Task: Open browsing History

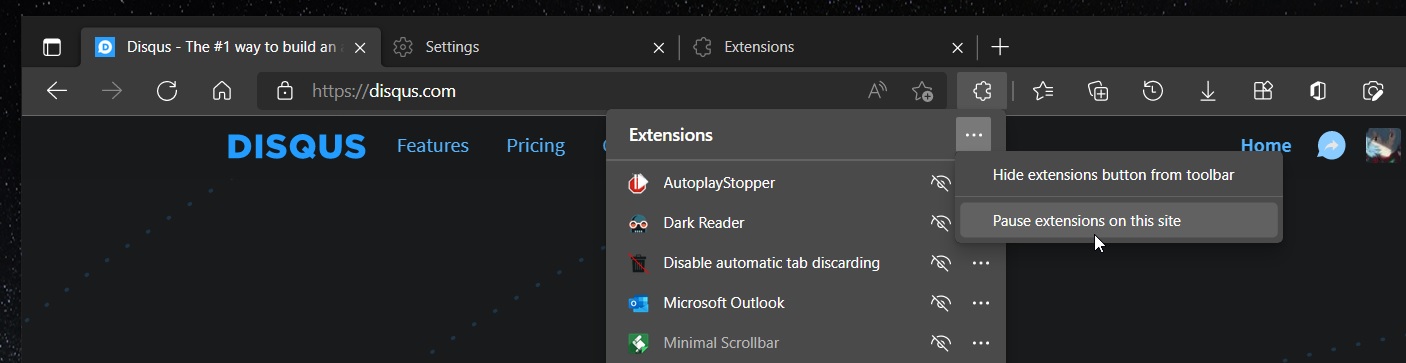Action: tap(1153, 91)
